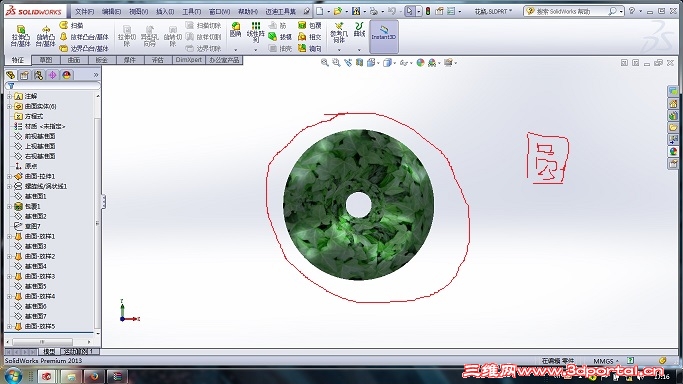Click the Zoom to Area icon
Viewport: 683px width, 384px height.
coord(336,63)
